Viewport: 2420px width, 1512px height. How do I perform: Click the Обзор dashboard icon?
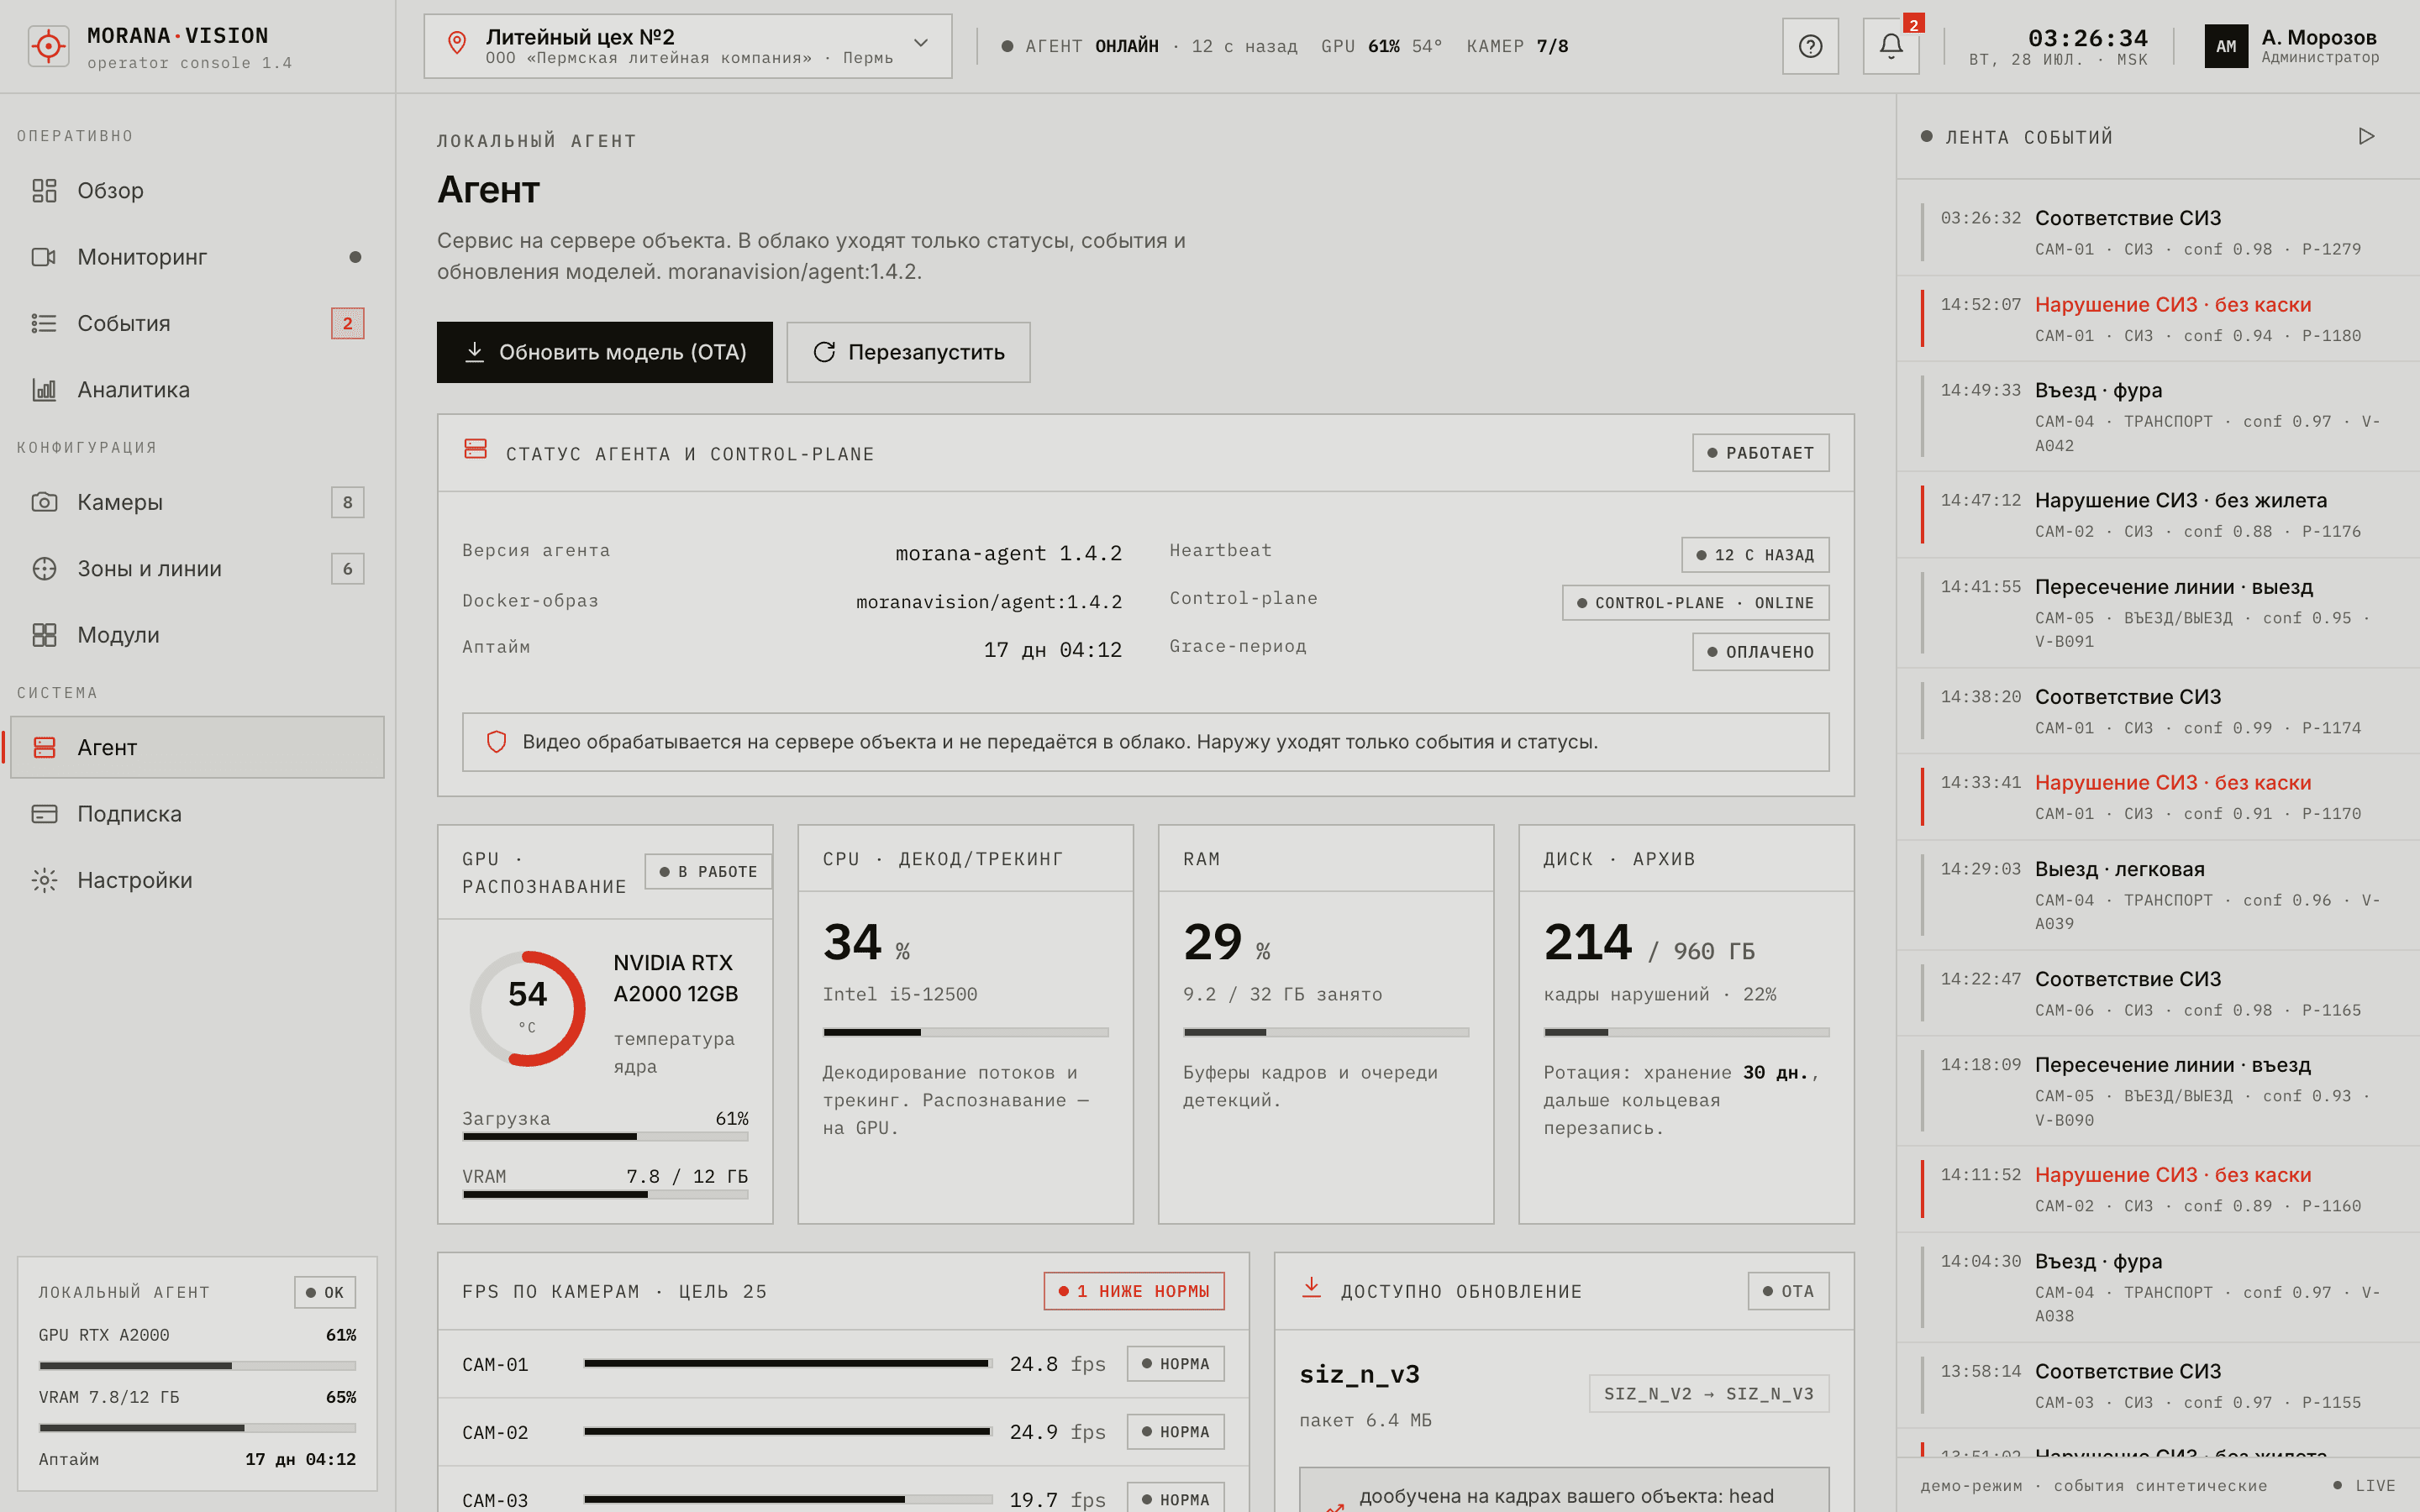pyautogui.click(x=44, y=190)
